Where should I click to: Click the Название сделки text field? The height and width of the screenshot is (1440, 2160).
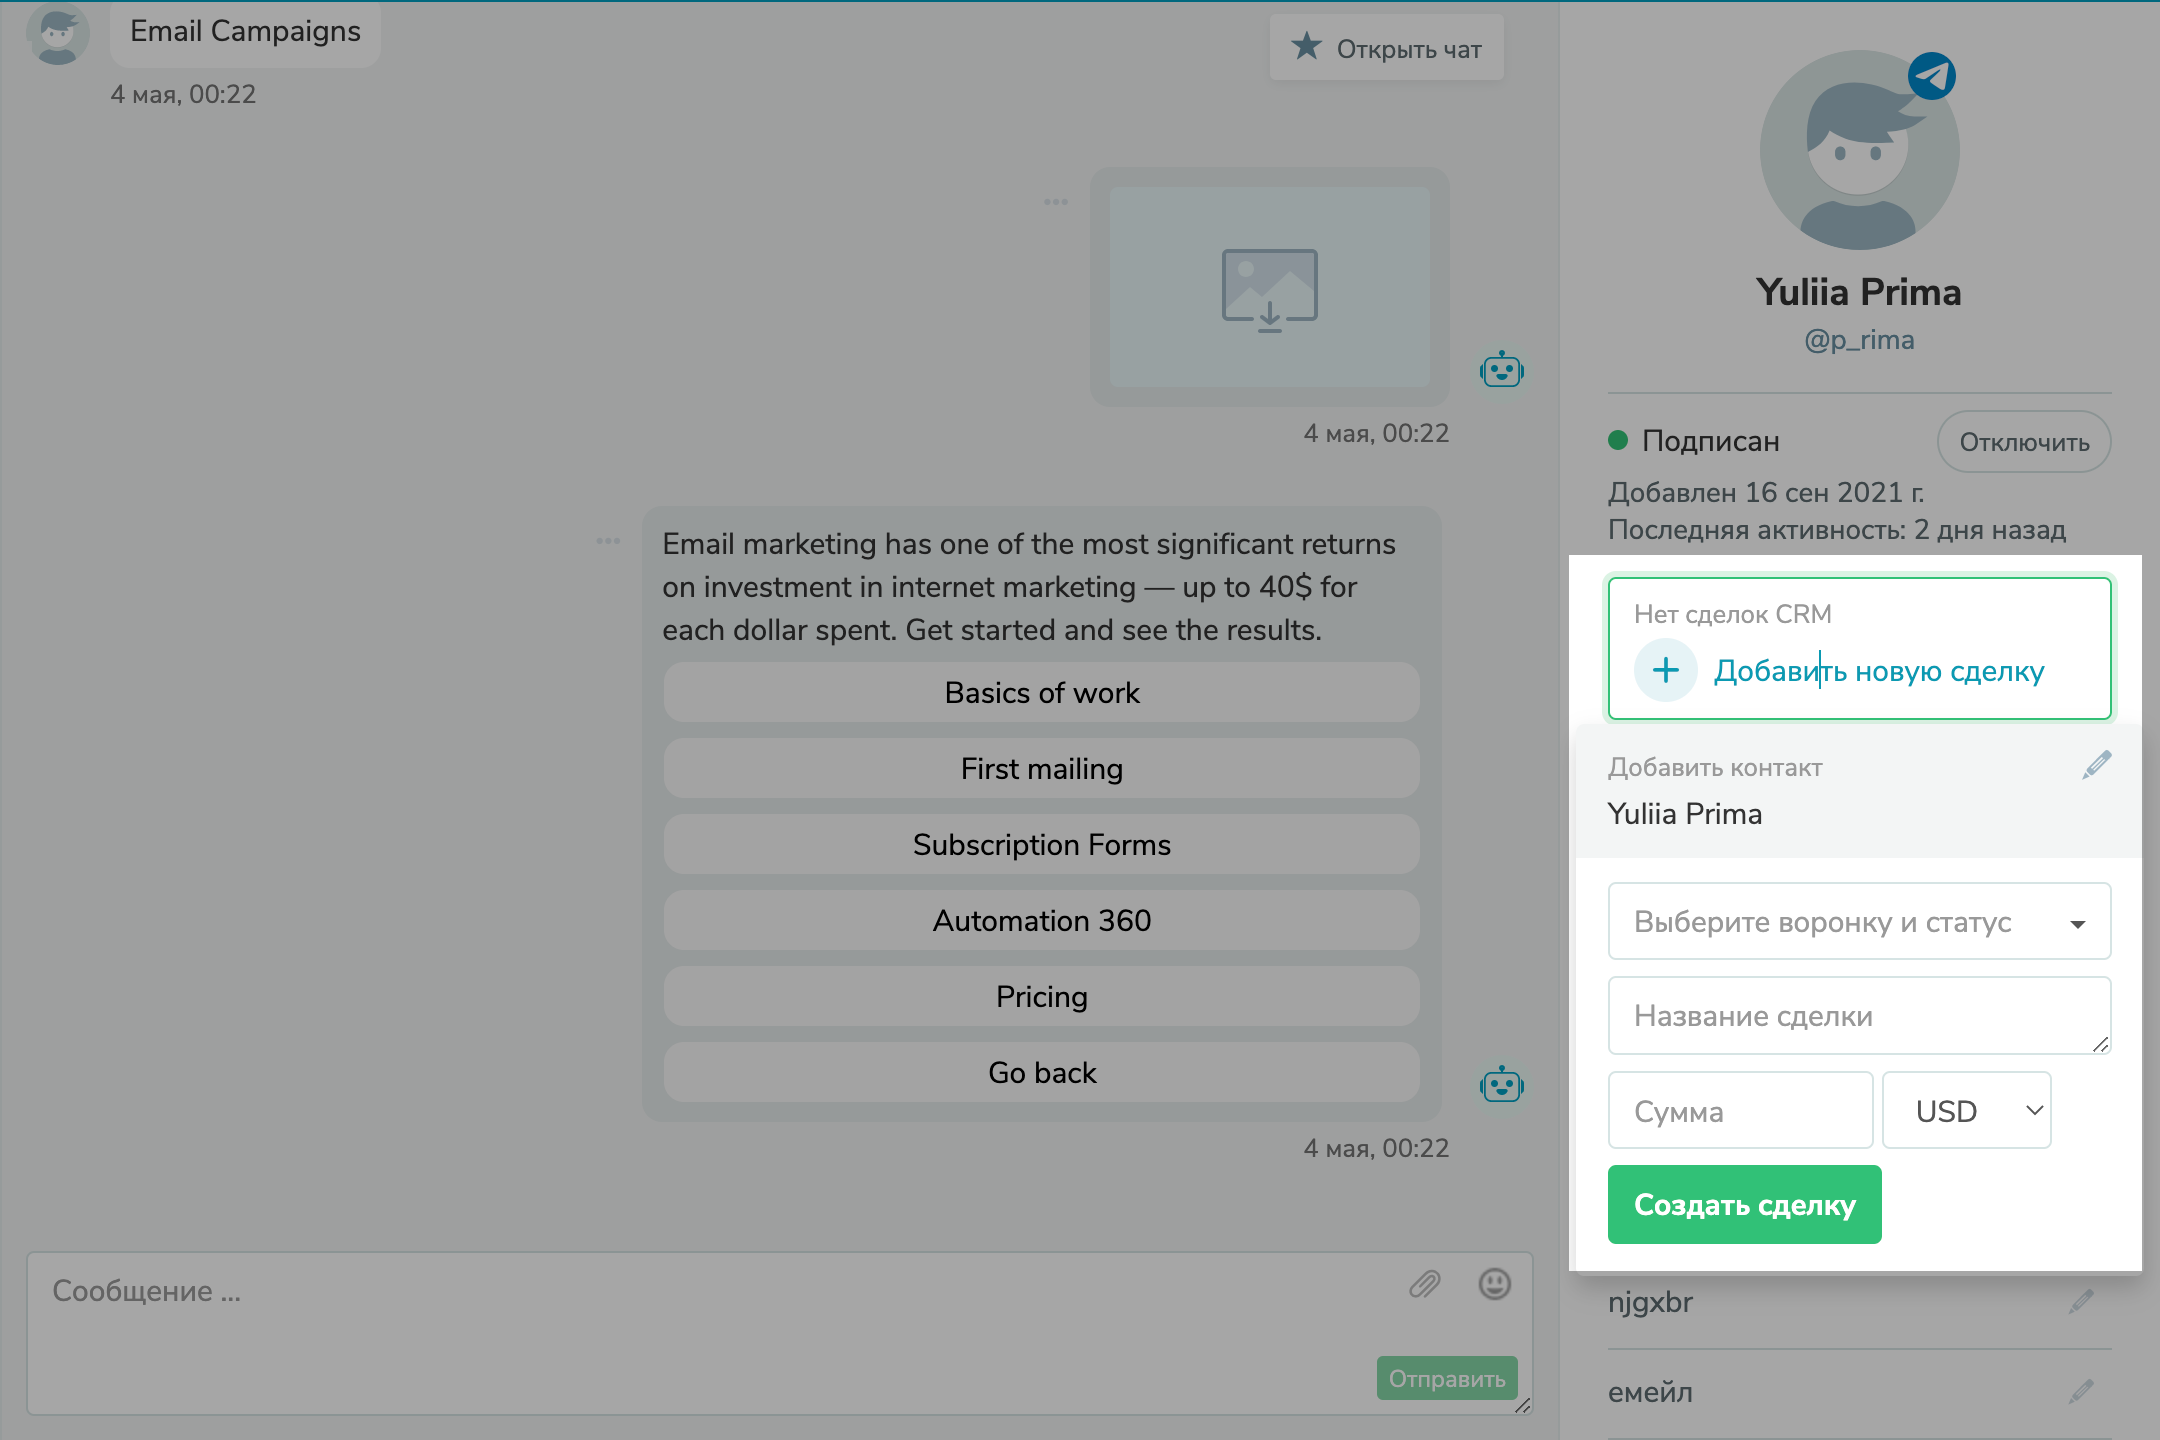click(1858, 1015)
